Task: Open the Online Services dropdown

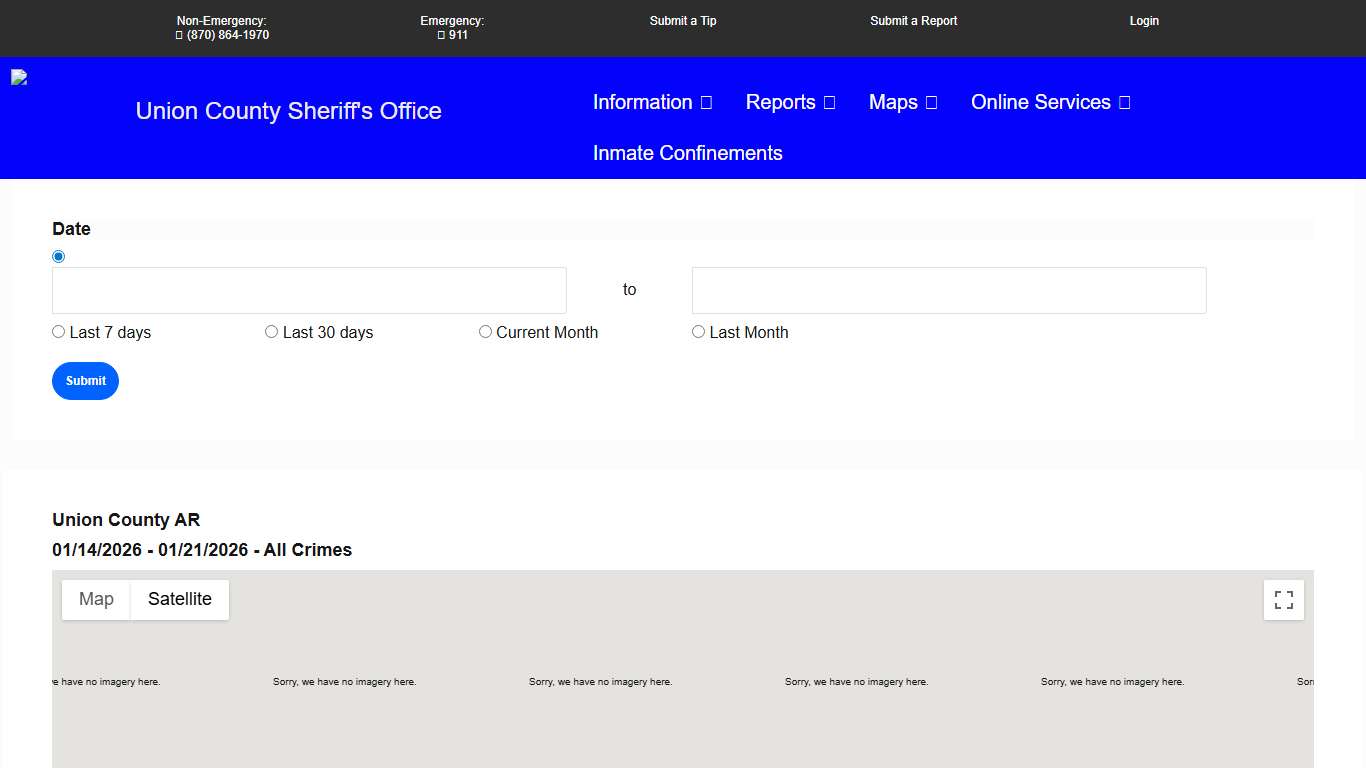Action: tap(1050, 102)
